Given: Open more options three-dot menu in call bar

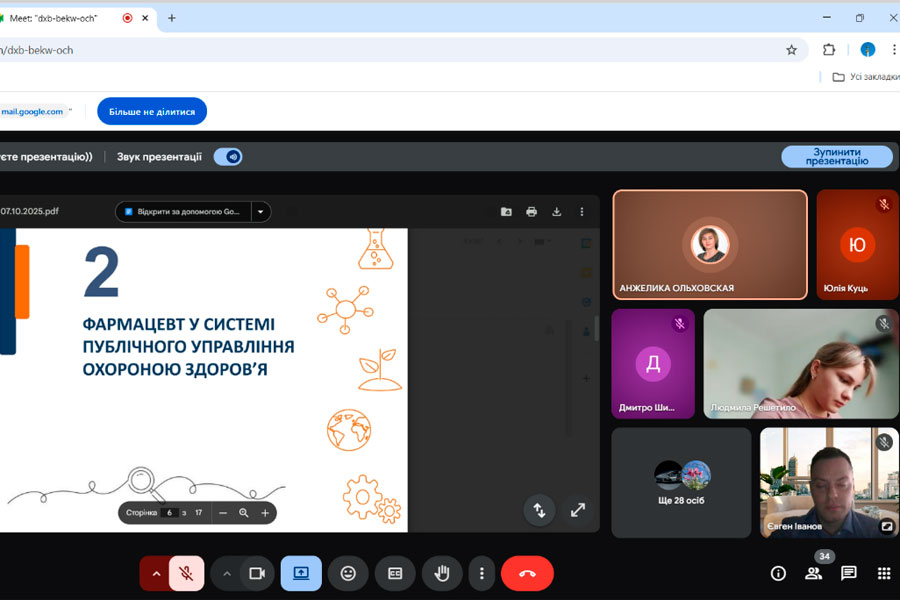Looking at the screenshot, I should pos(482,573).
